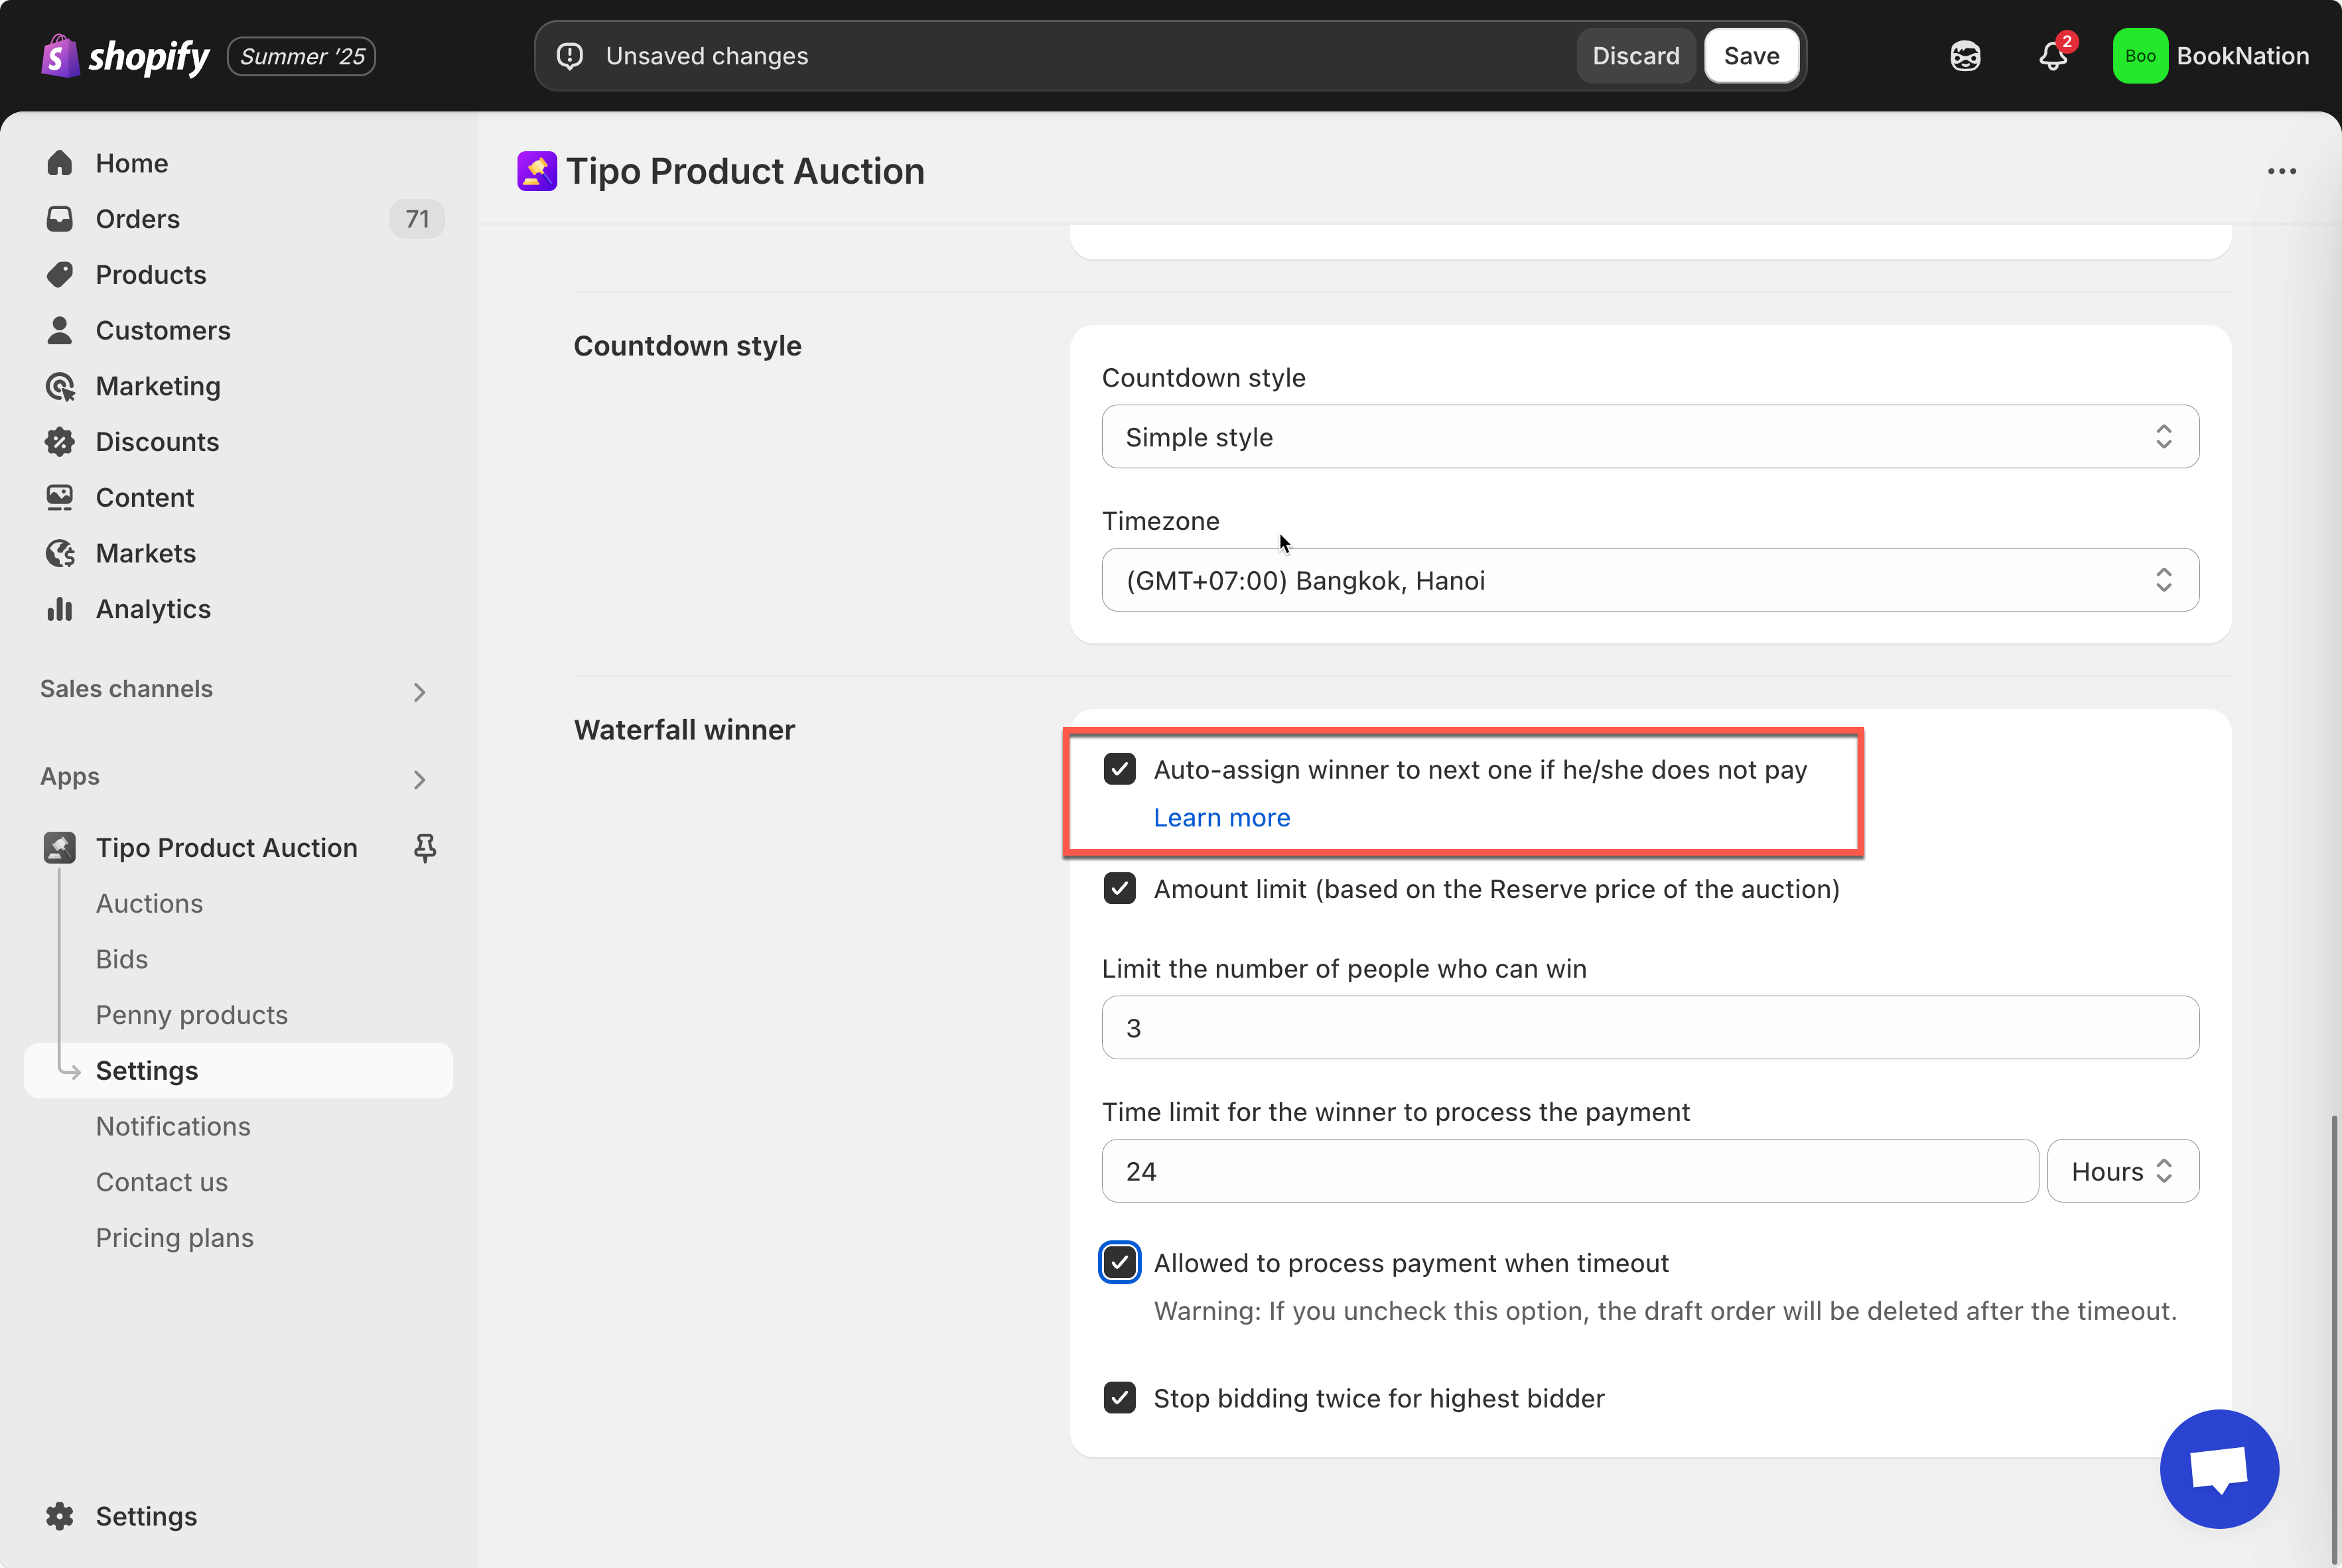2342x1568 pixels.
Task: Open the blue chat support bubble
Action: pos(2218,1468)
